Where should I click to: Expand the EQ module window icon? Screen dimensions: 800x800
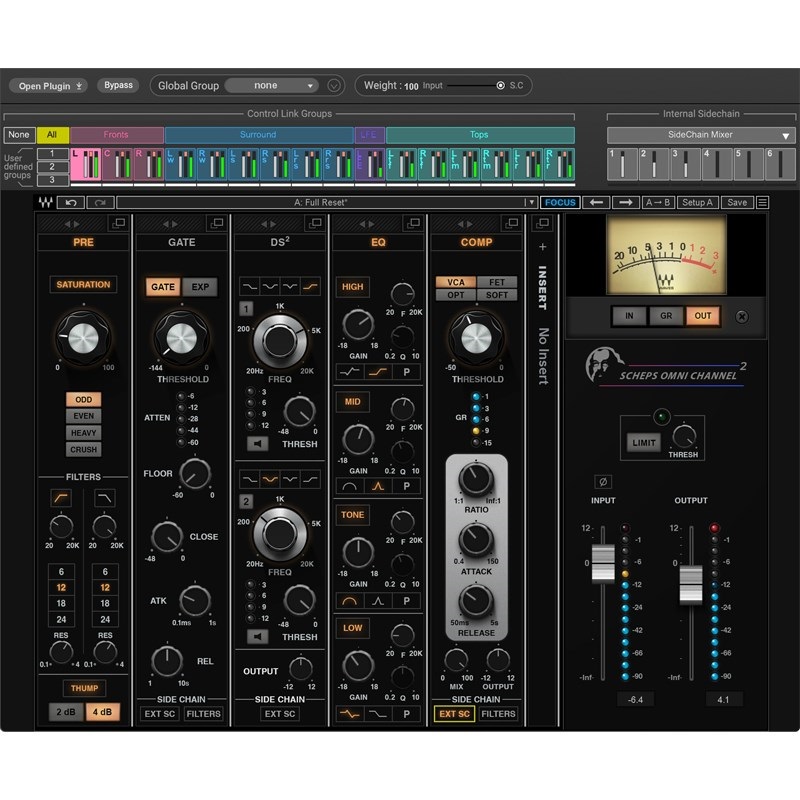click(x=414, y=223)
